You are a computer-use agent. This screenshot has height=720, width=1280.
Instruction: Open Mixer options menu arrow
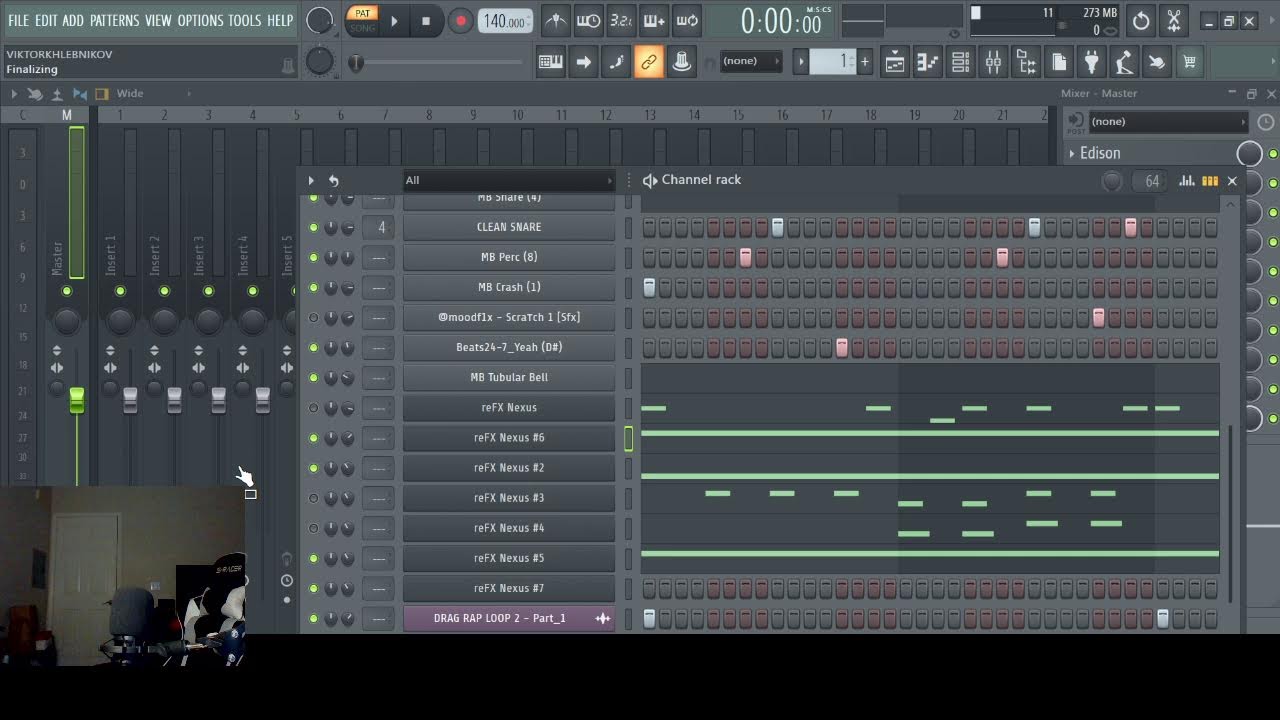pos(14,94)
